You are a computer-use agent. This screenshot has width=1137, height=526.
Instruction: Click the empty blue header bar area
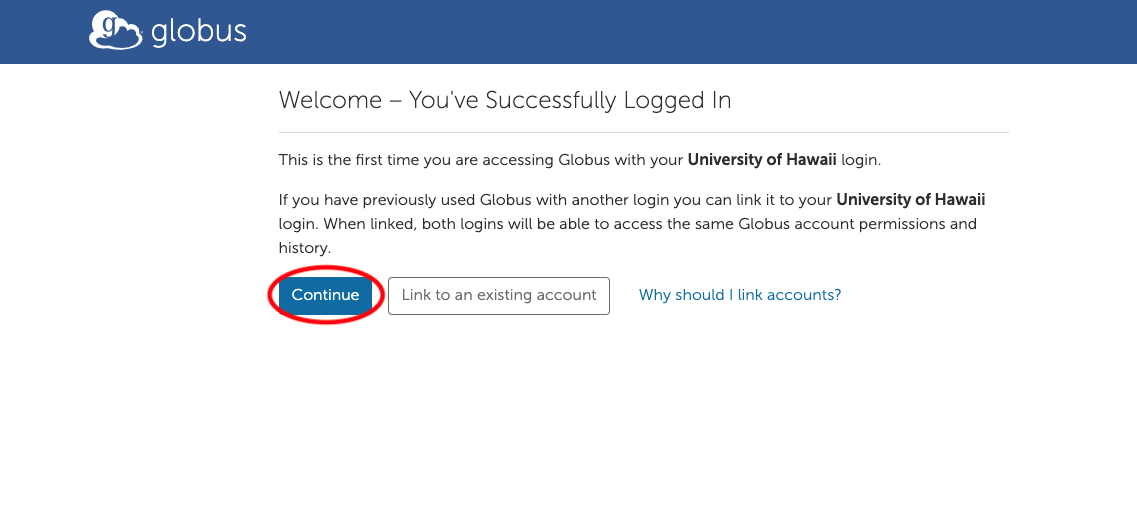coord(689,32)
